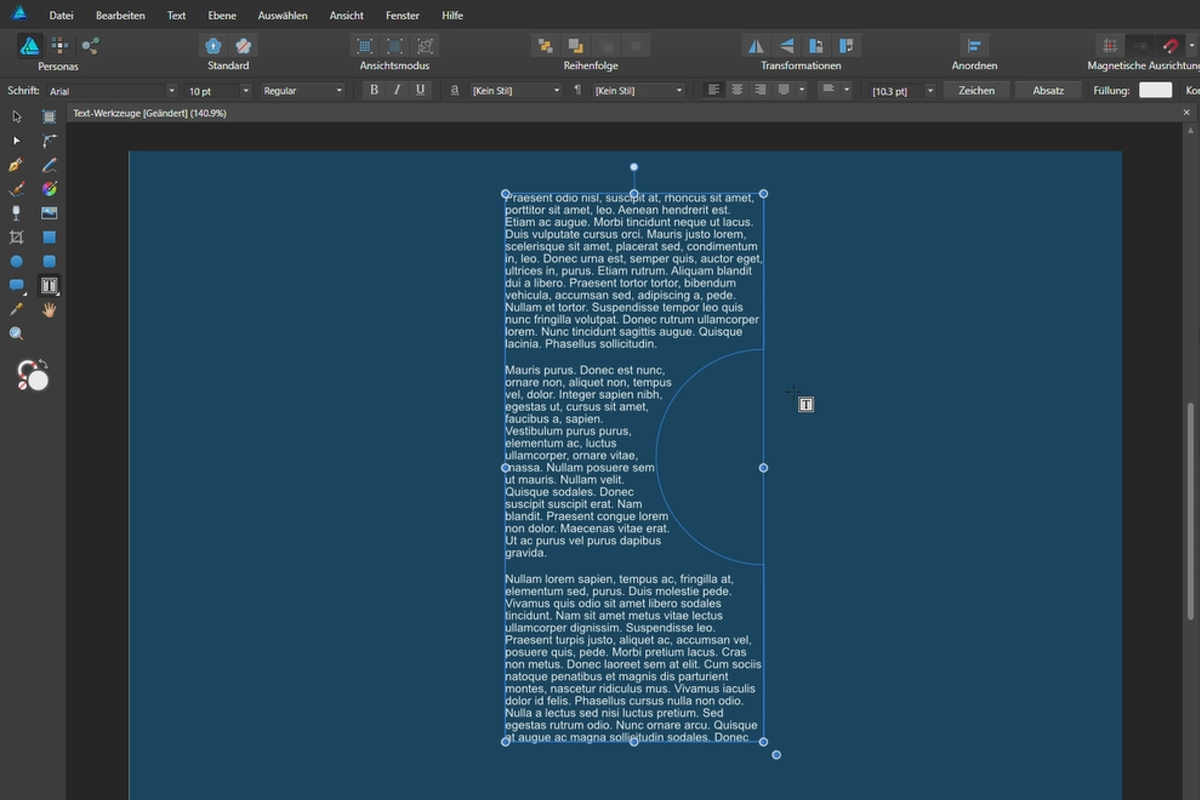The image size is (1200, 800).
Task: Select the Place Image tool
Action: coord(49,213)
